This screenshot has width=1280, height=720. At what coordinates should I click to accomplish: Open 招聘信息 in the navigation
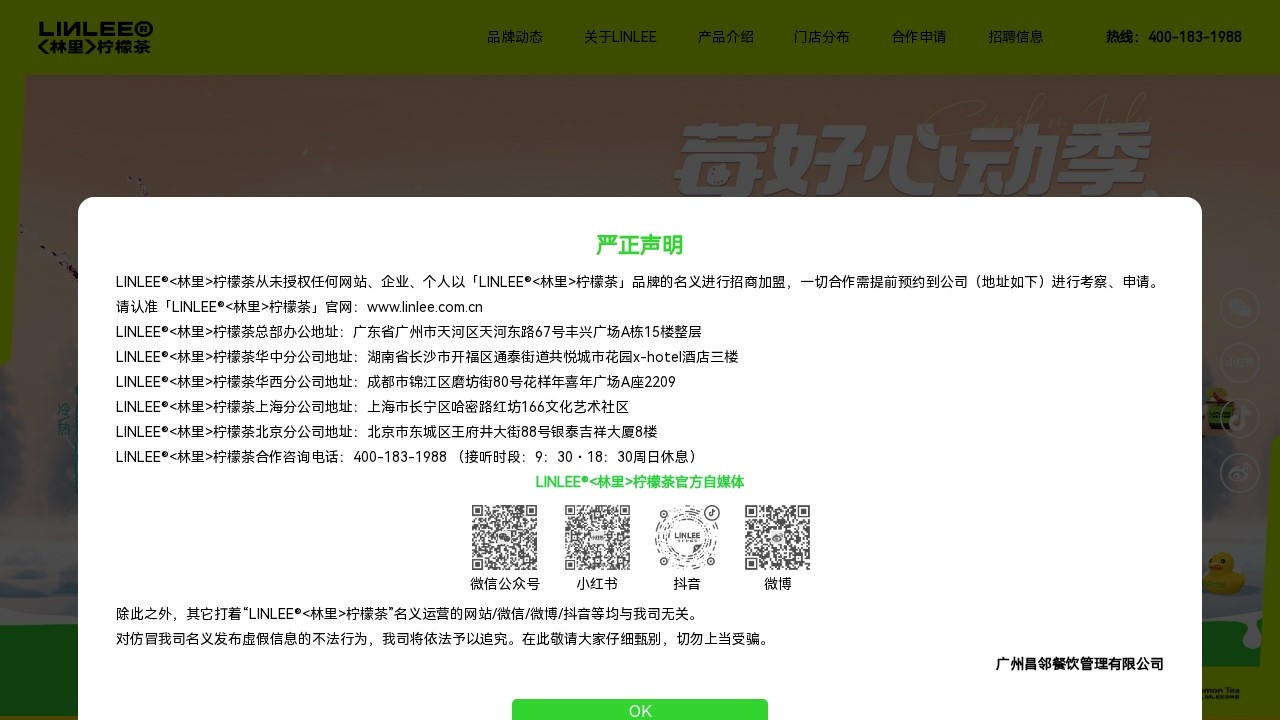point(1016,37)
